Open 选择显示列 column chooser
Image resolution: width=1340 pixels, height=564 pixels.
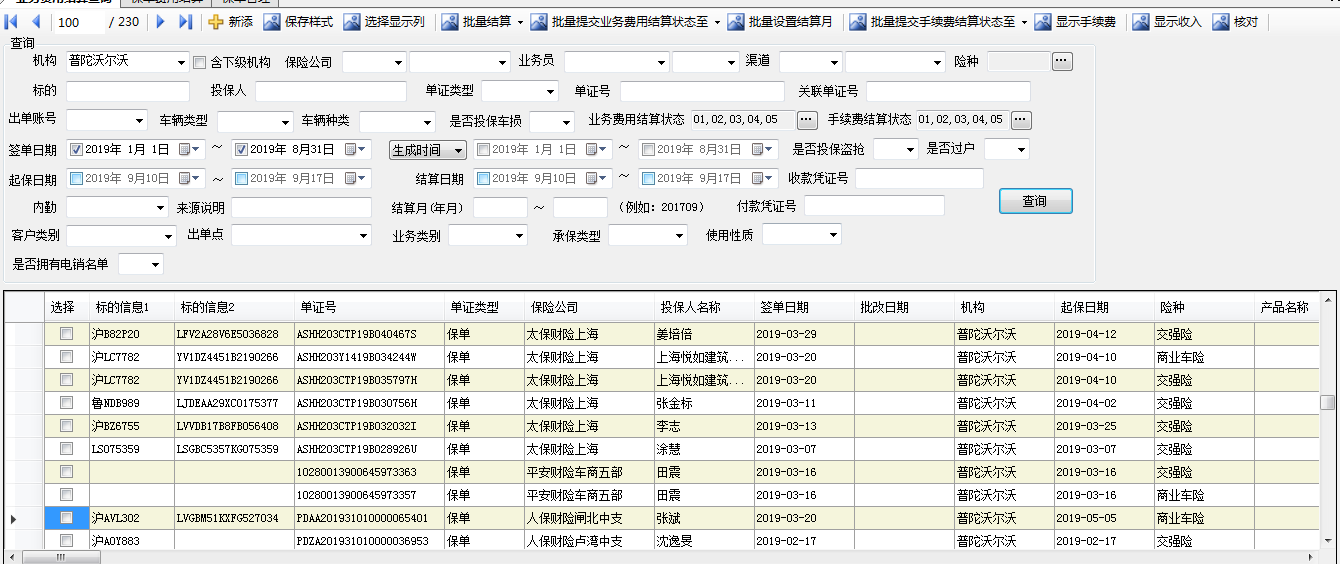352,22
